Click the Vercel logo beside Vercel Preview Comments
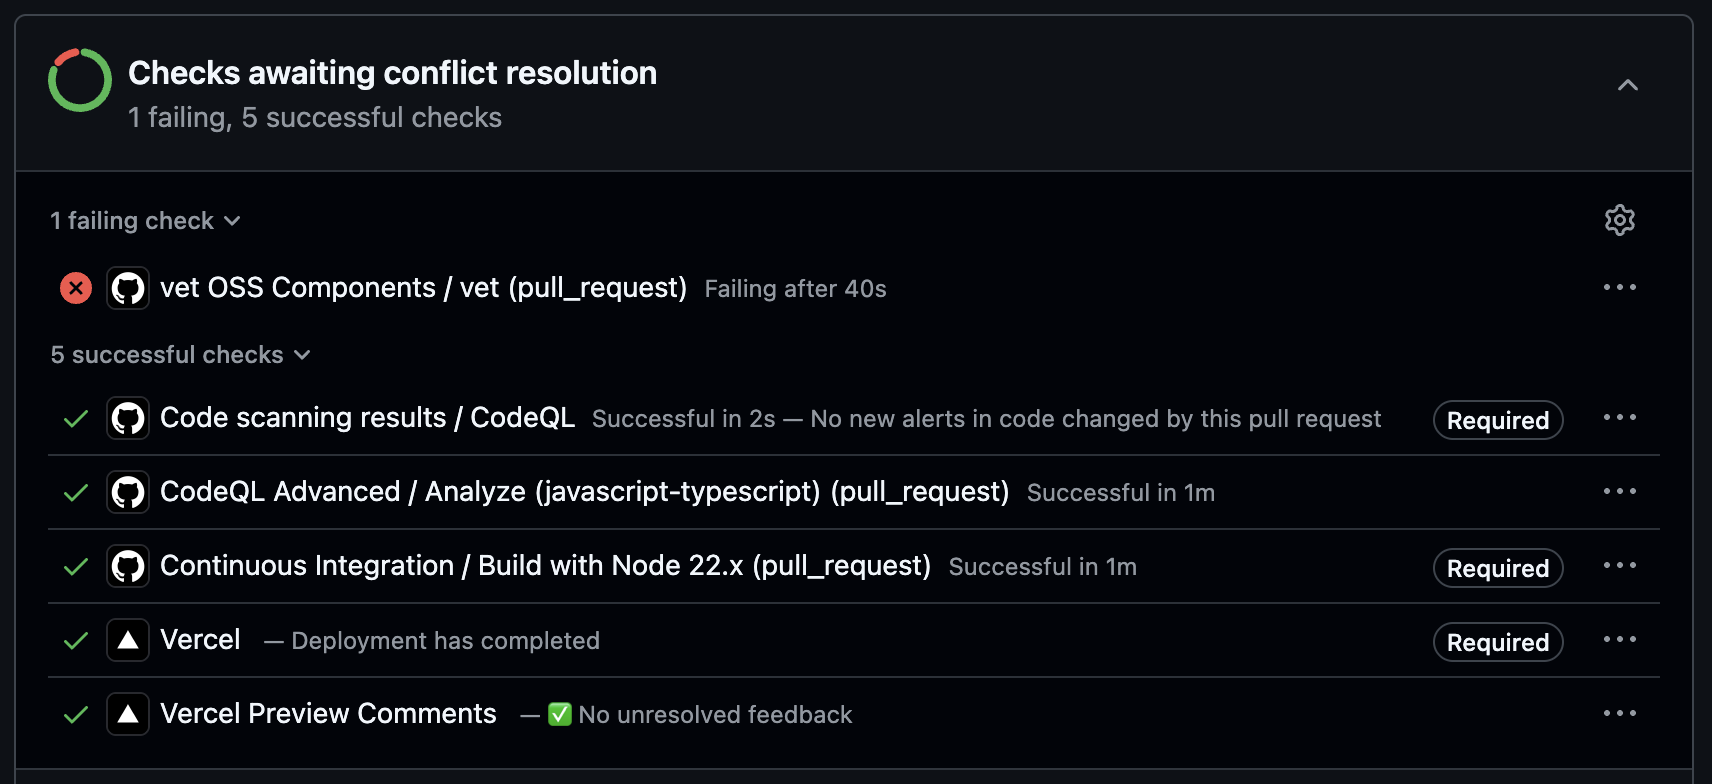The height and width of the screenshot is (784, 1712). (128, 714)
